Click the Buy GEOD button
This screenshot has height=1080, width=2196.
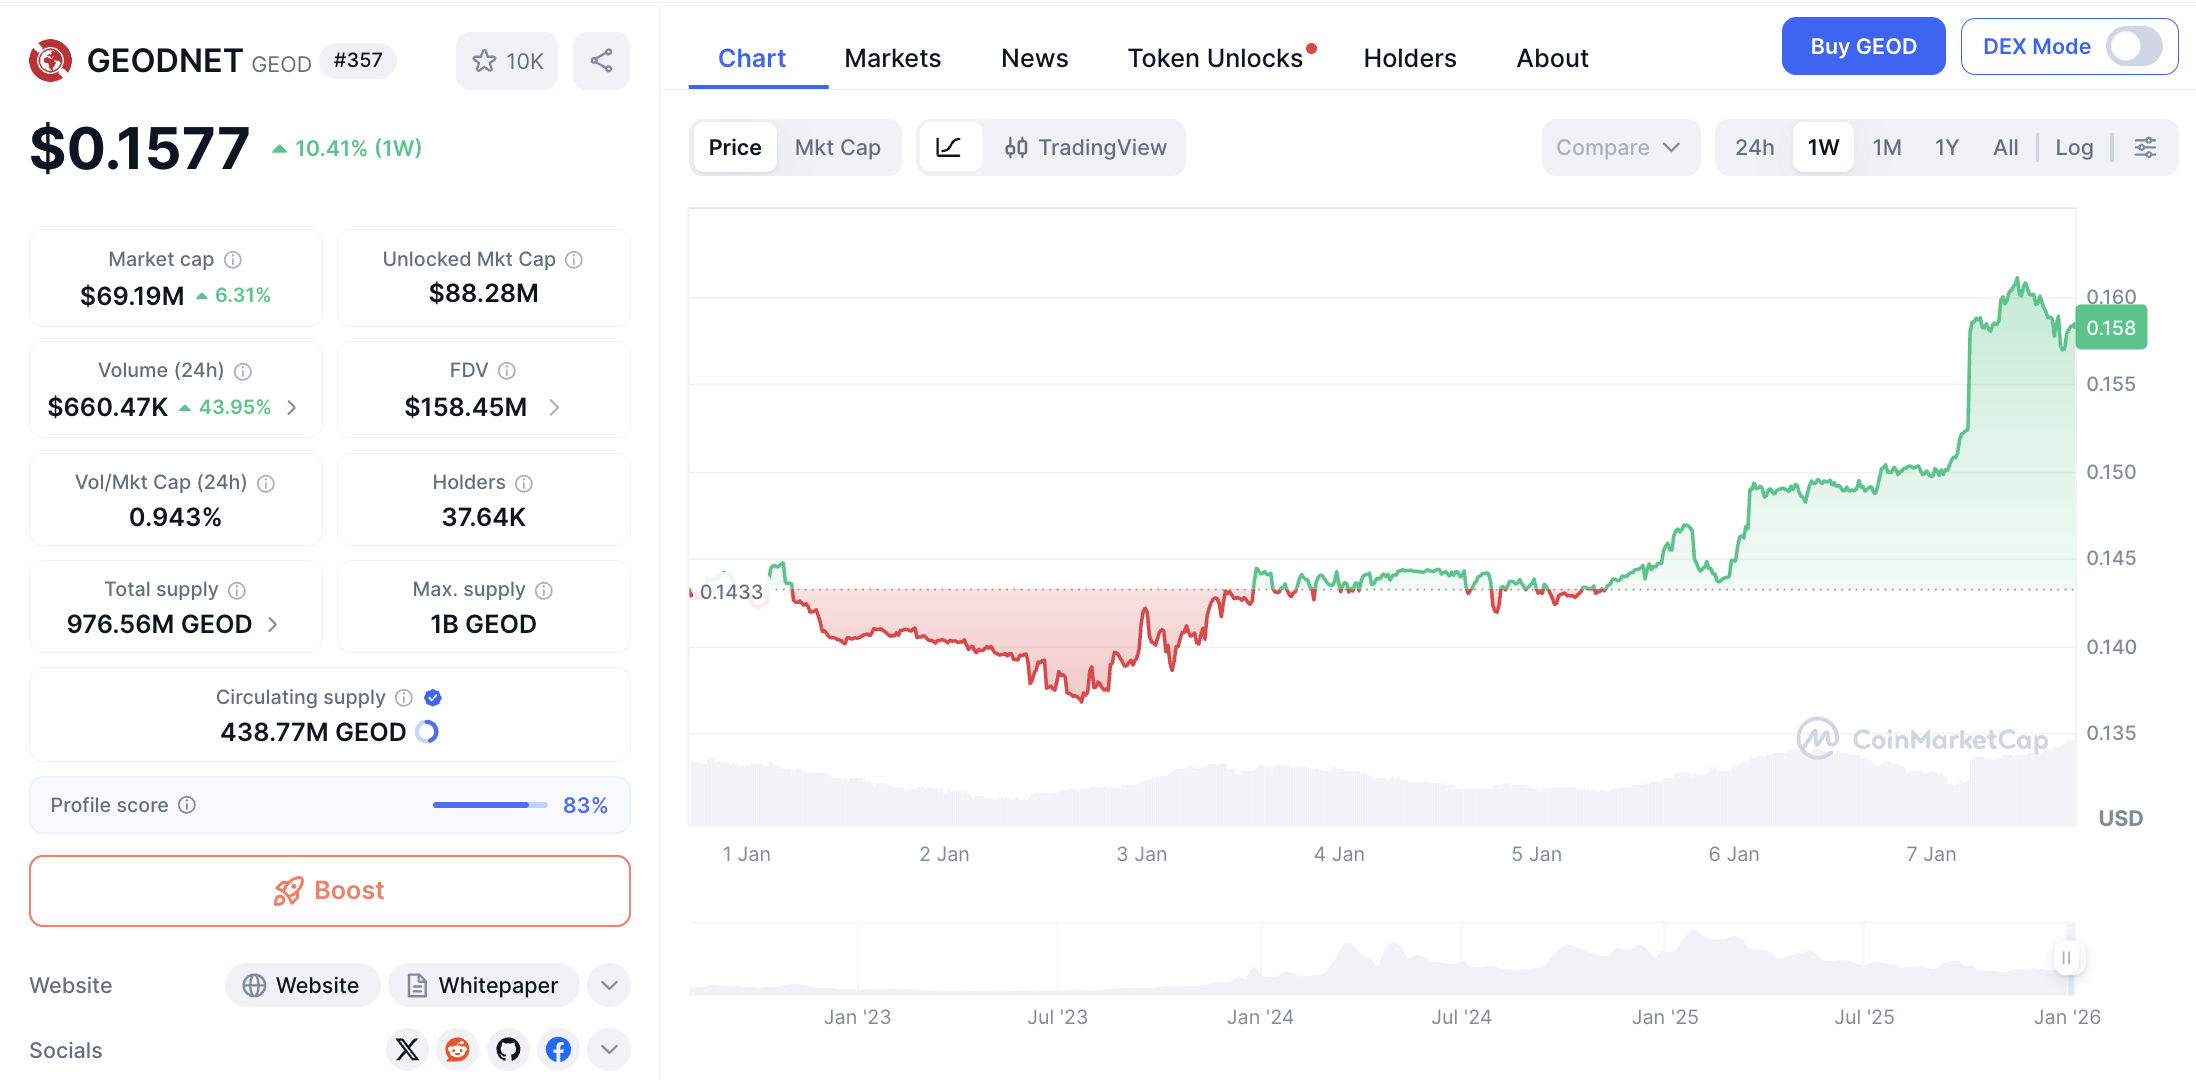1863,46
